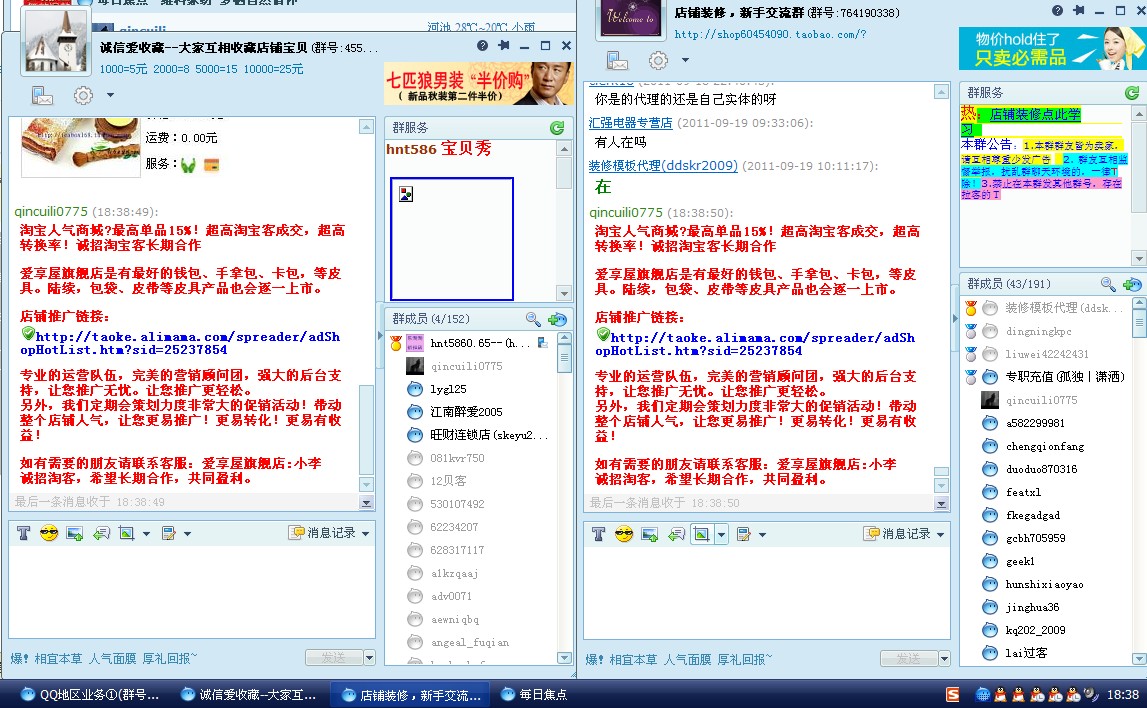Image resolution: width=1147 pixels, height=708 pixels.
Task: Click 装修模板代理(ddskr2009) sender name link
Action: click(663, 165)
